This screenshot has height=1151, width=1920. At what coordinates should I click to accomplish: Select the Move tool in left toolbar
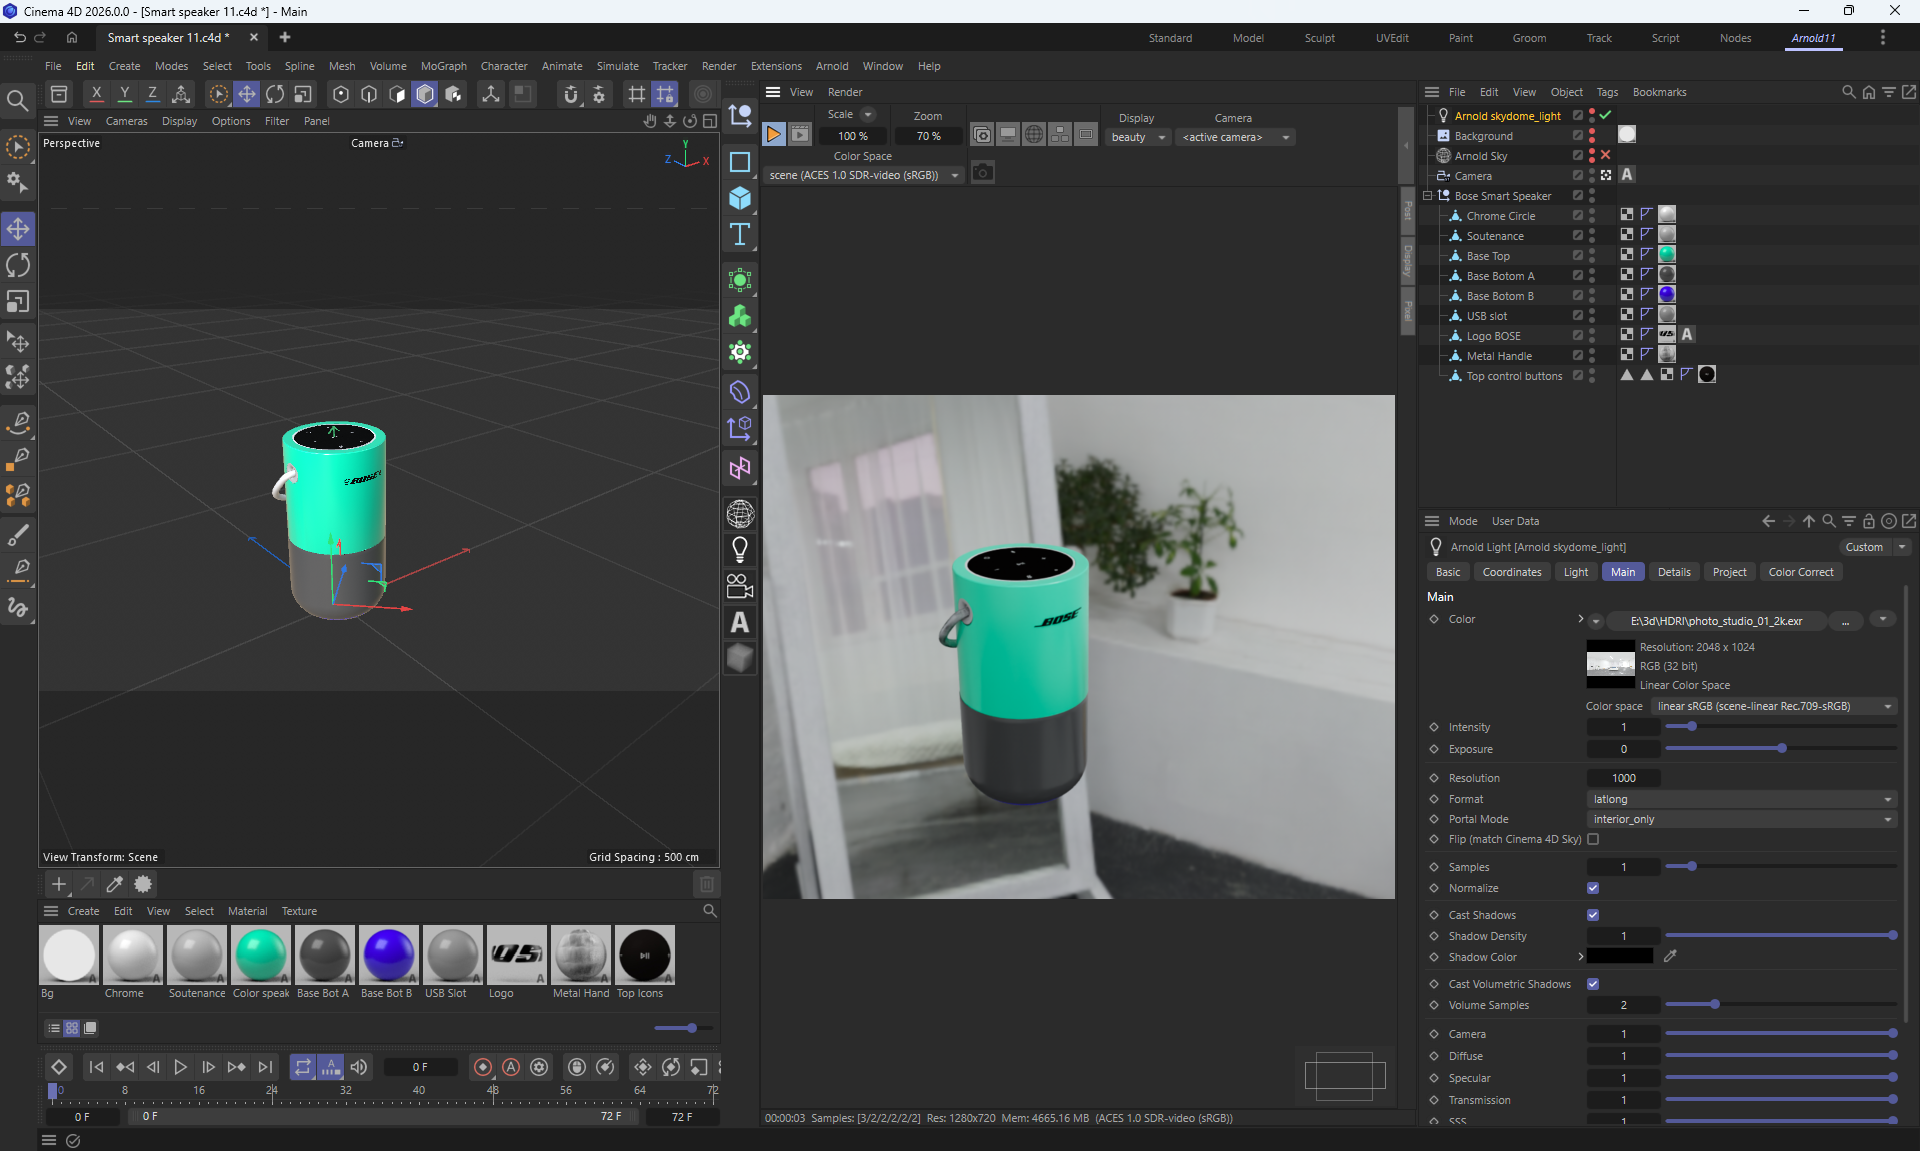pos(19,229)
